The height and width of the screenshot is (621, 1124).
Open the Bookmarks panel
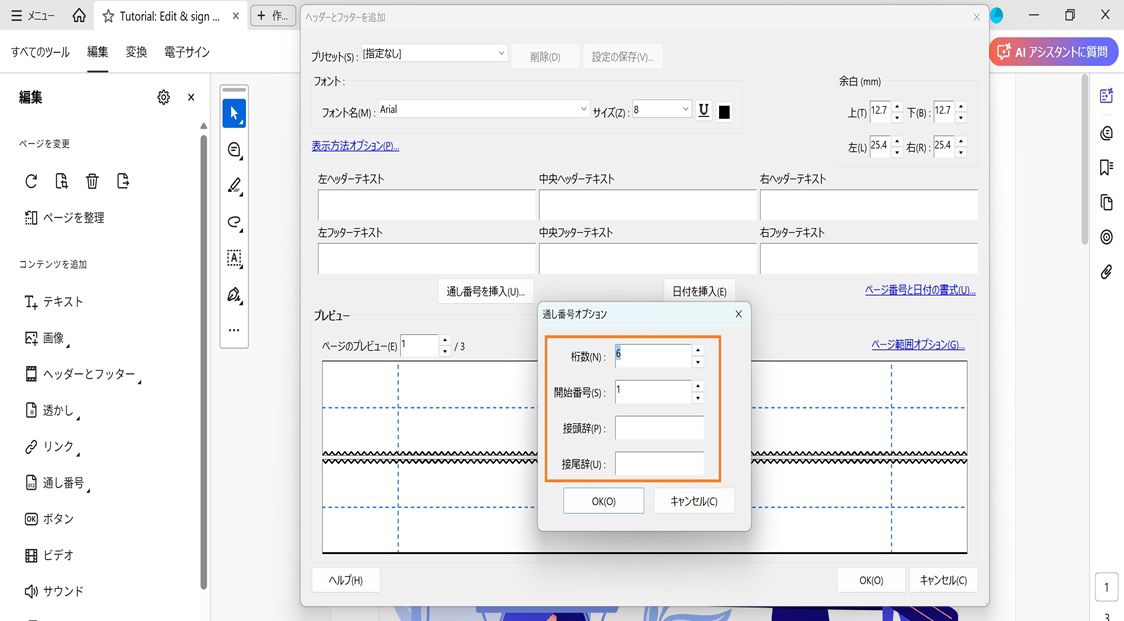[1106, 167]
